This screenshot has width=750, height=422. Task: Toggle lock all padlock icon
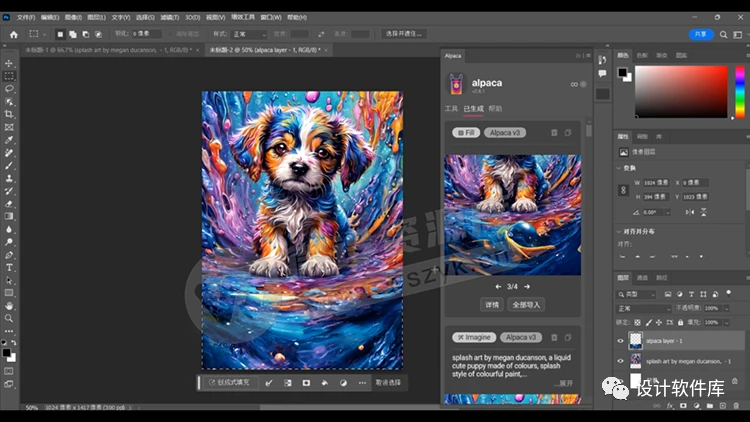tap(680, 322)
